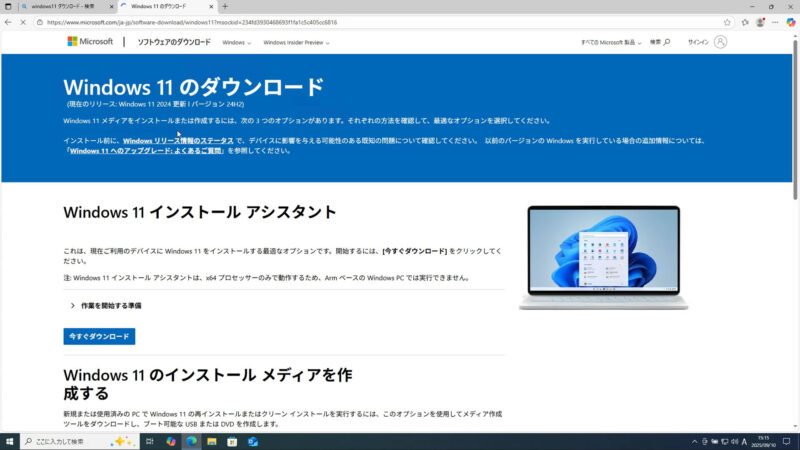Open the Windows リリース情報のステータス link
The width and height of the screenshot is (800, 450).
pos(178,141)
